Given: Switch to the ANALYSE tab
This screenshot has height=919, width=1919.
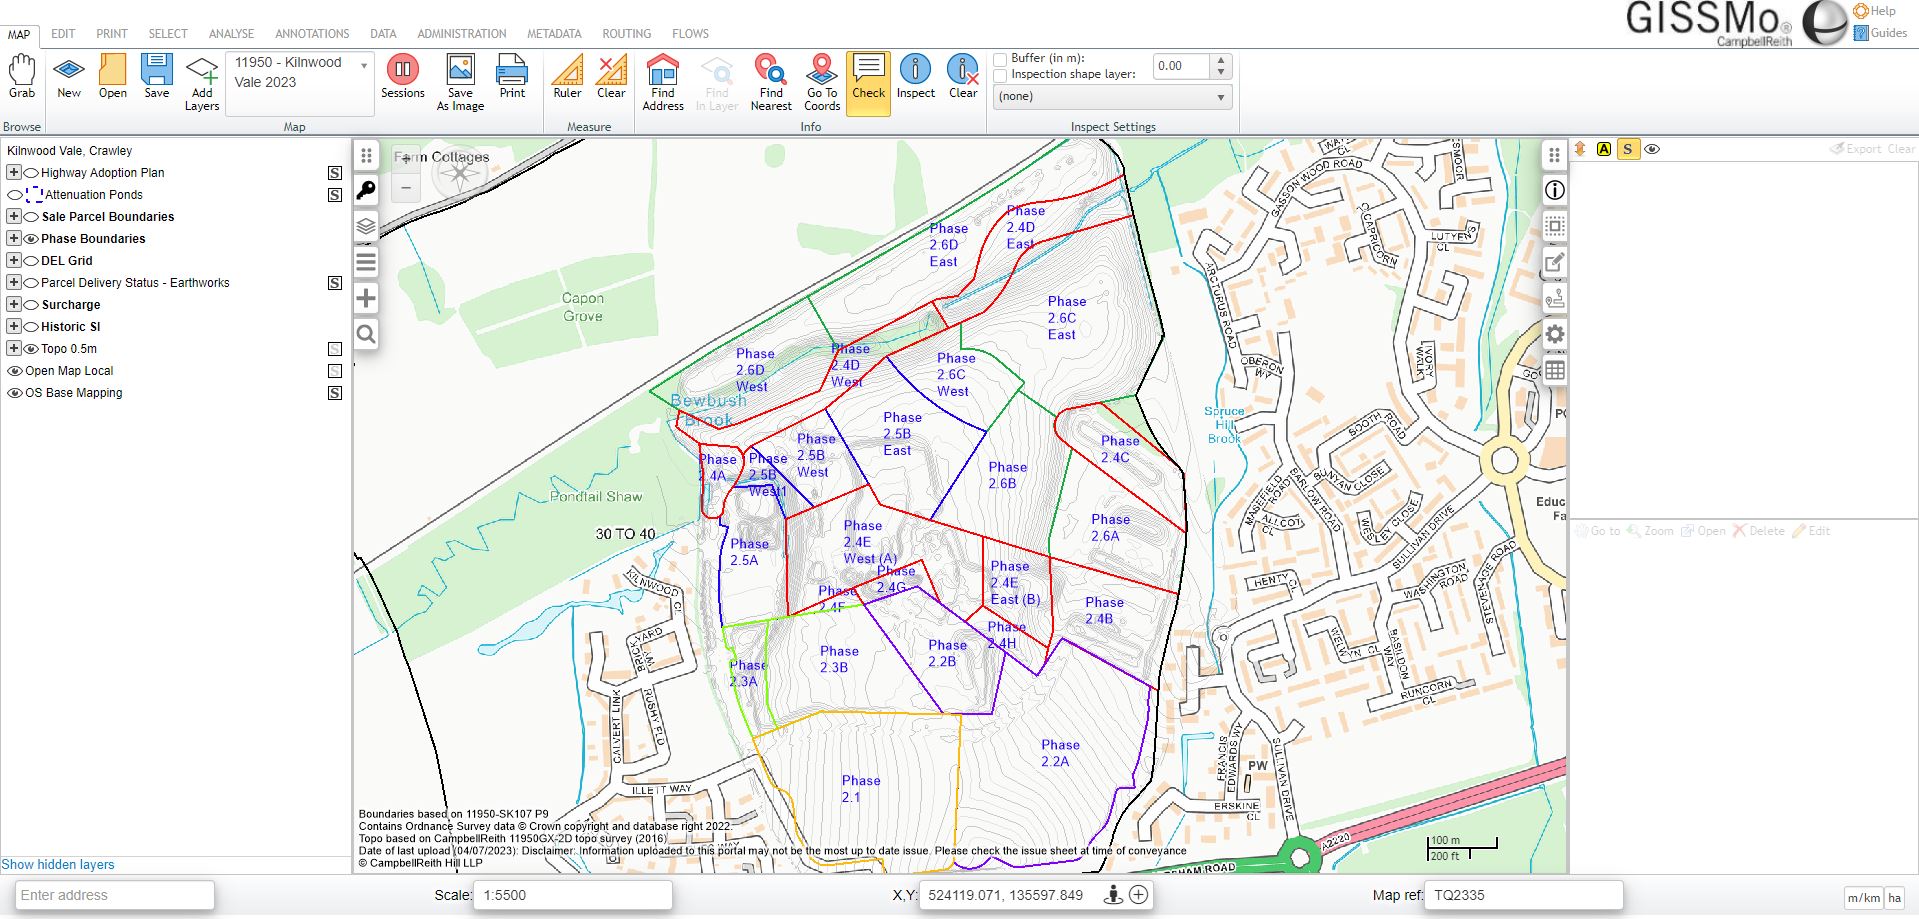Looking at the screenshot, I should click(231, 34).
